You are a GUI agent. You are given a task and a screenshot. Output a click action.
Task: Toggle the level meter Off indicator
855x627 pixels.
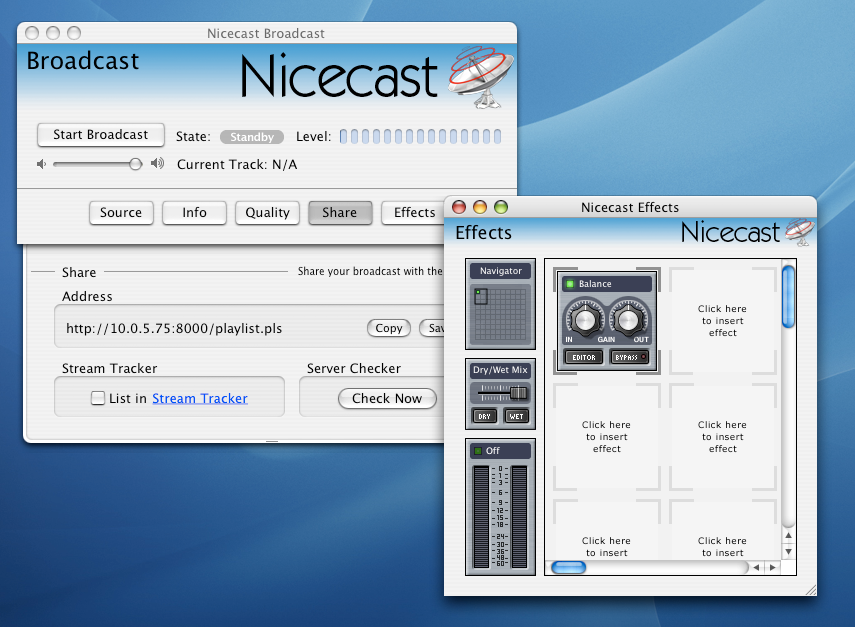point(478,451)
